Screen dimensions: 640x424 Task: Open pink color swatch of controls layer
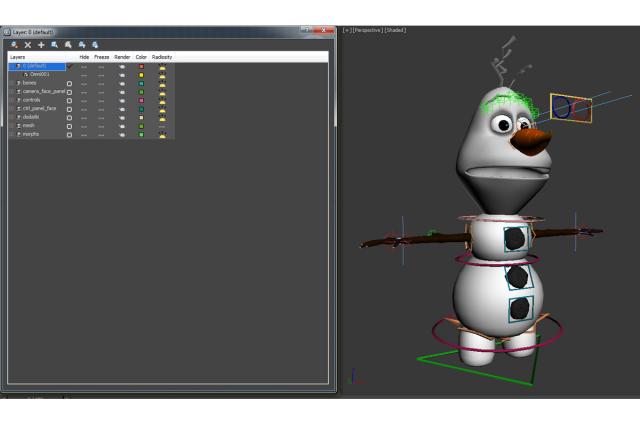click(x=141, y=101)
